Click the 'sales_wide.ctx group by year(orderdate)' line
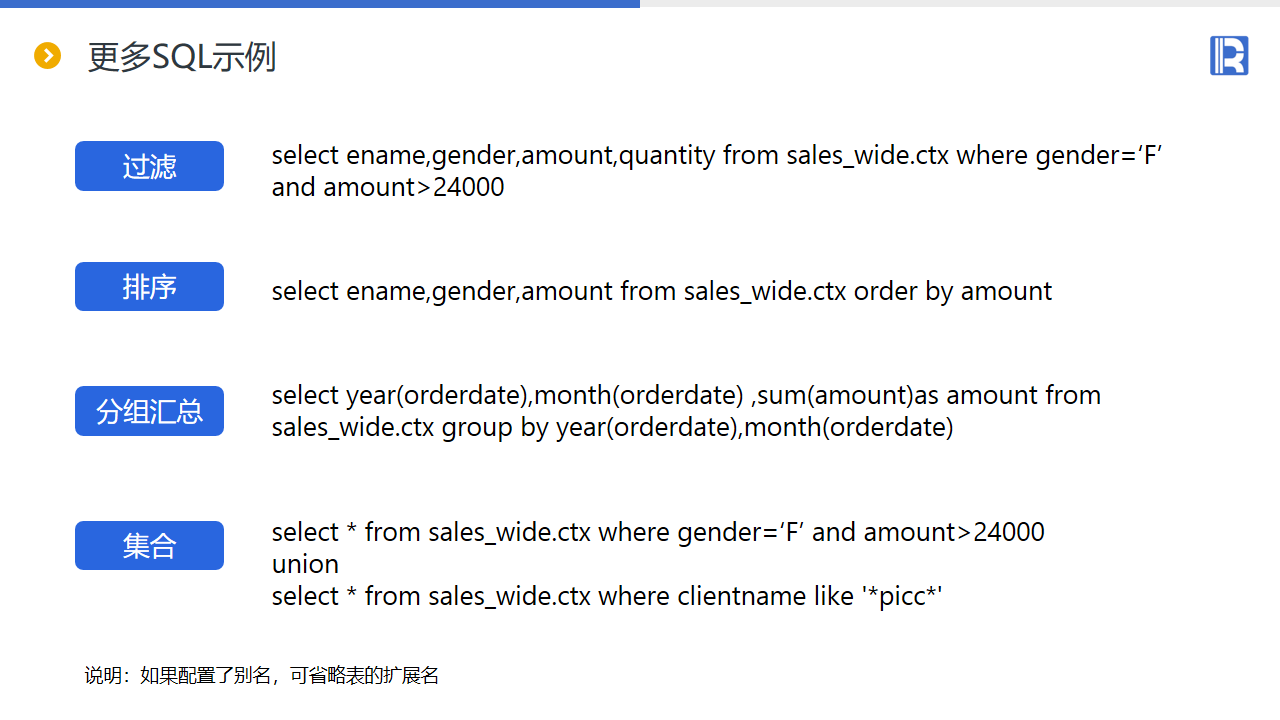 pos(612,428)
